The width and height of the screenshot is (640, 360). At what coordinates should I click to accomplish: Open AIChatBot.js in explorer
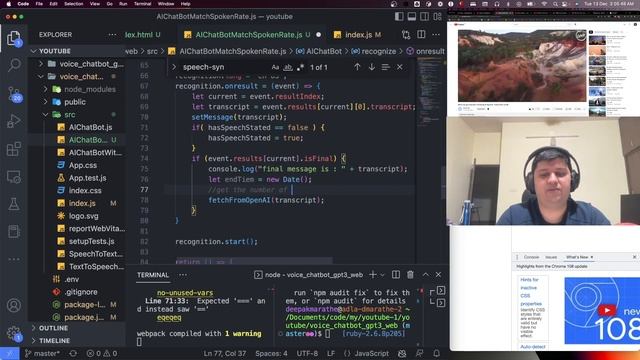tap(90, 127)
